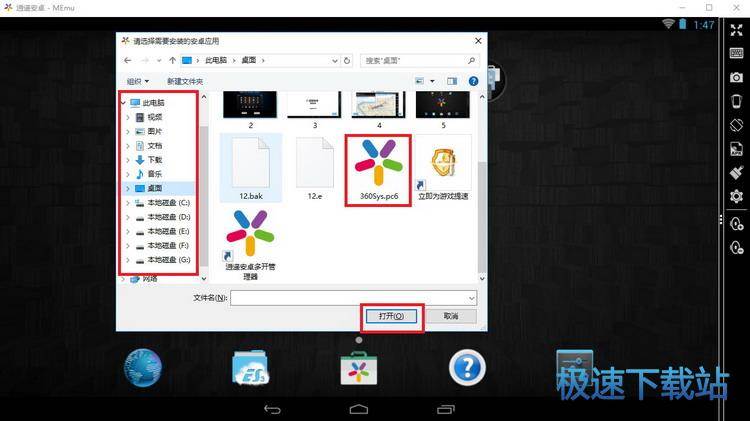Select 立即为游戏提速 shortcut

tap(443, 168)
